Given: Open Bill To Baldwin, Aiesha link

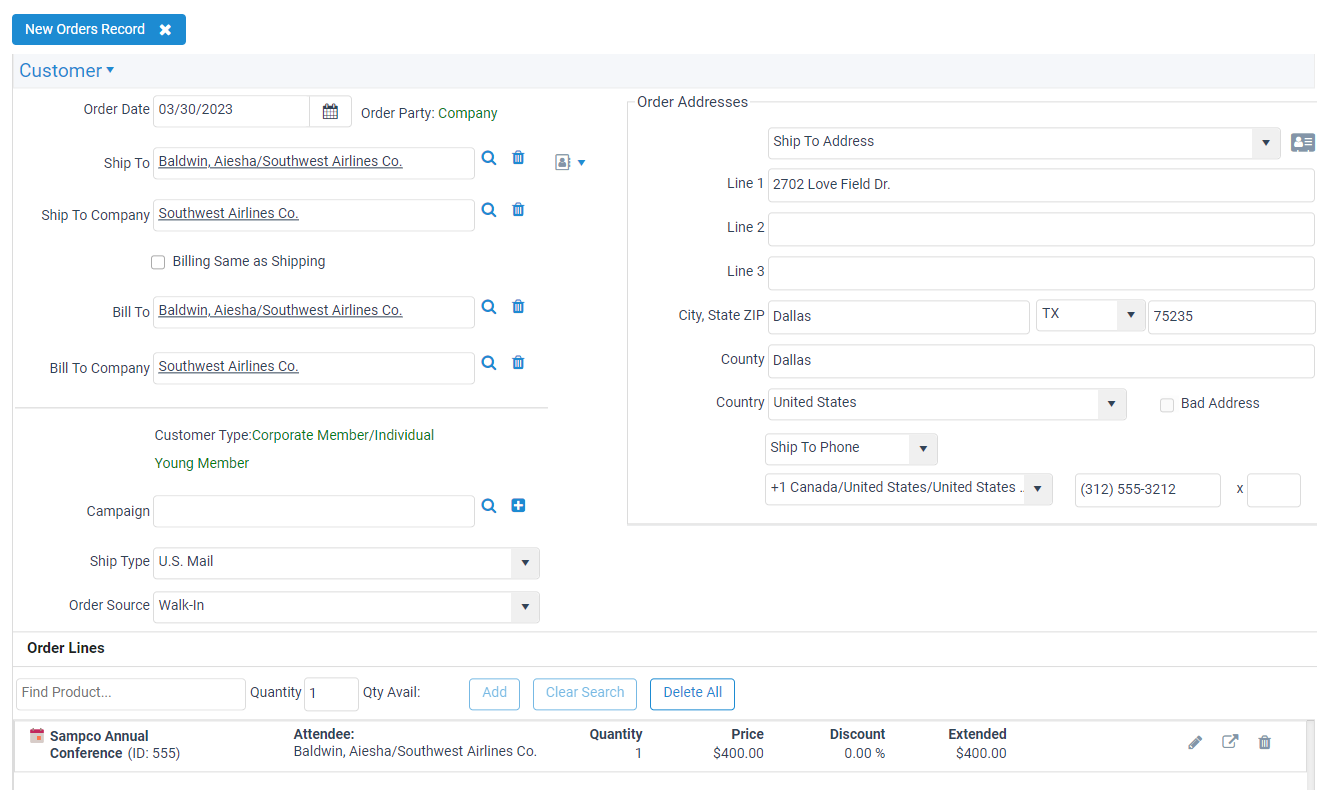Looking at the screenshot, I should (281, 310).
